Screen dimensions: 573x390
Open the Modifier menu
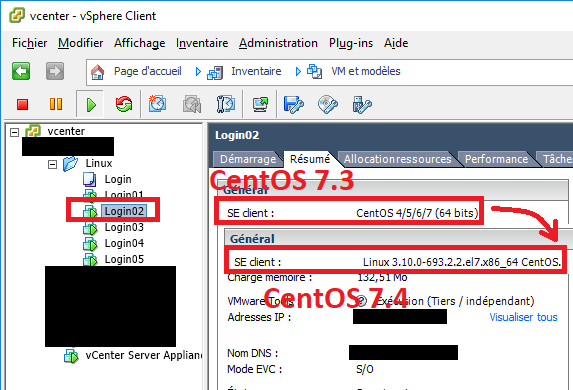(80, 43)
